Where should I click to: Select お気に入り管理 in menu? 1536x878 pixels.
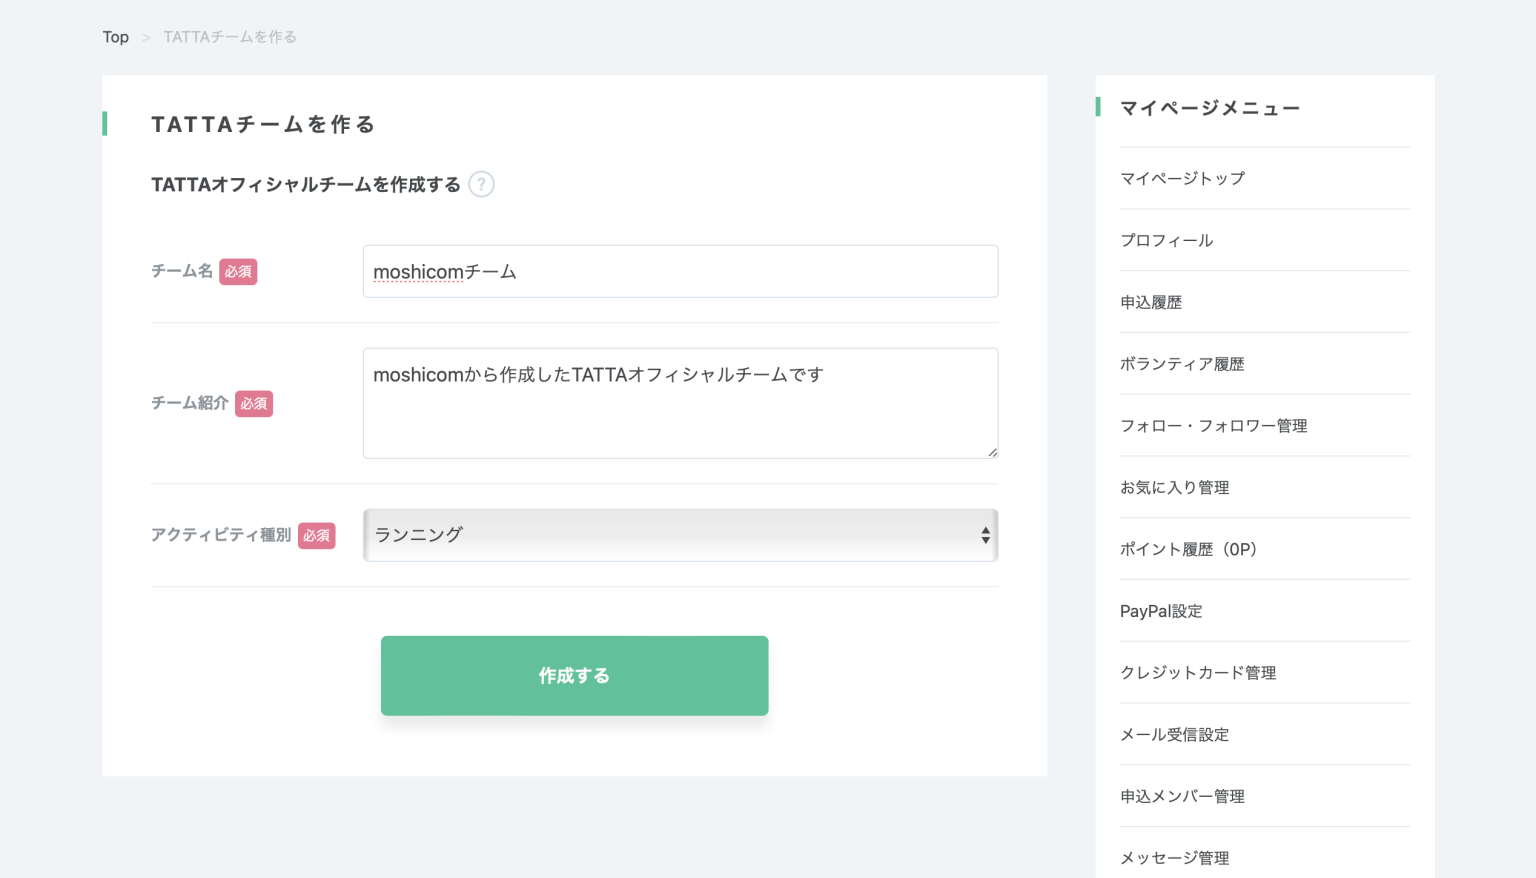click(x=1174, y=488)
